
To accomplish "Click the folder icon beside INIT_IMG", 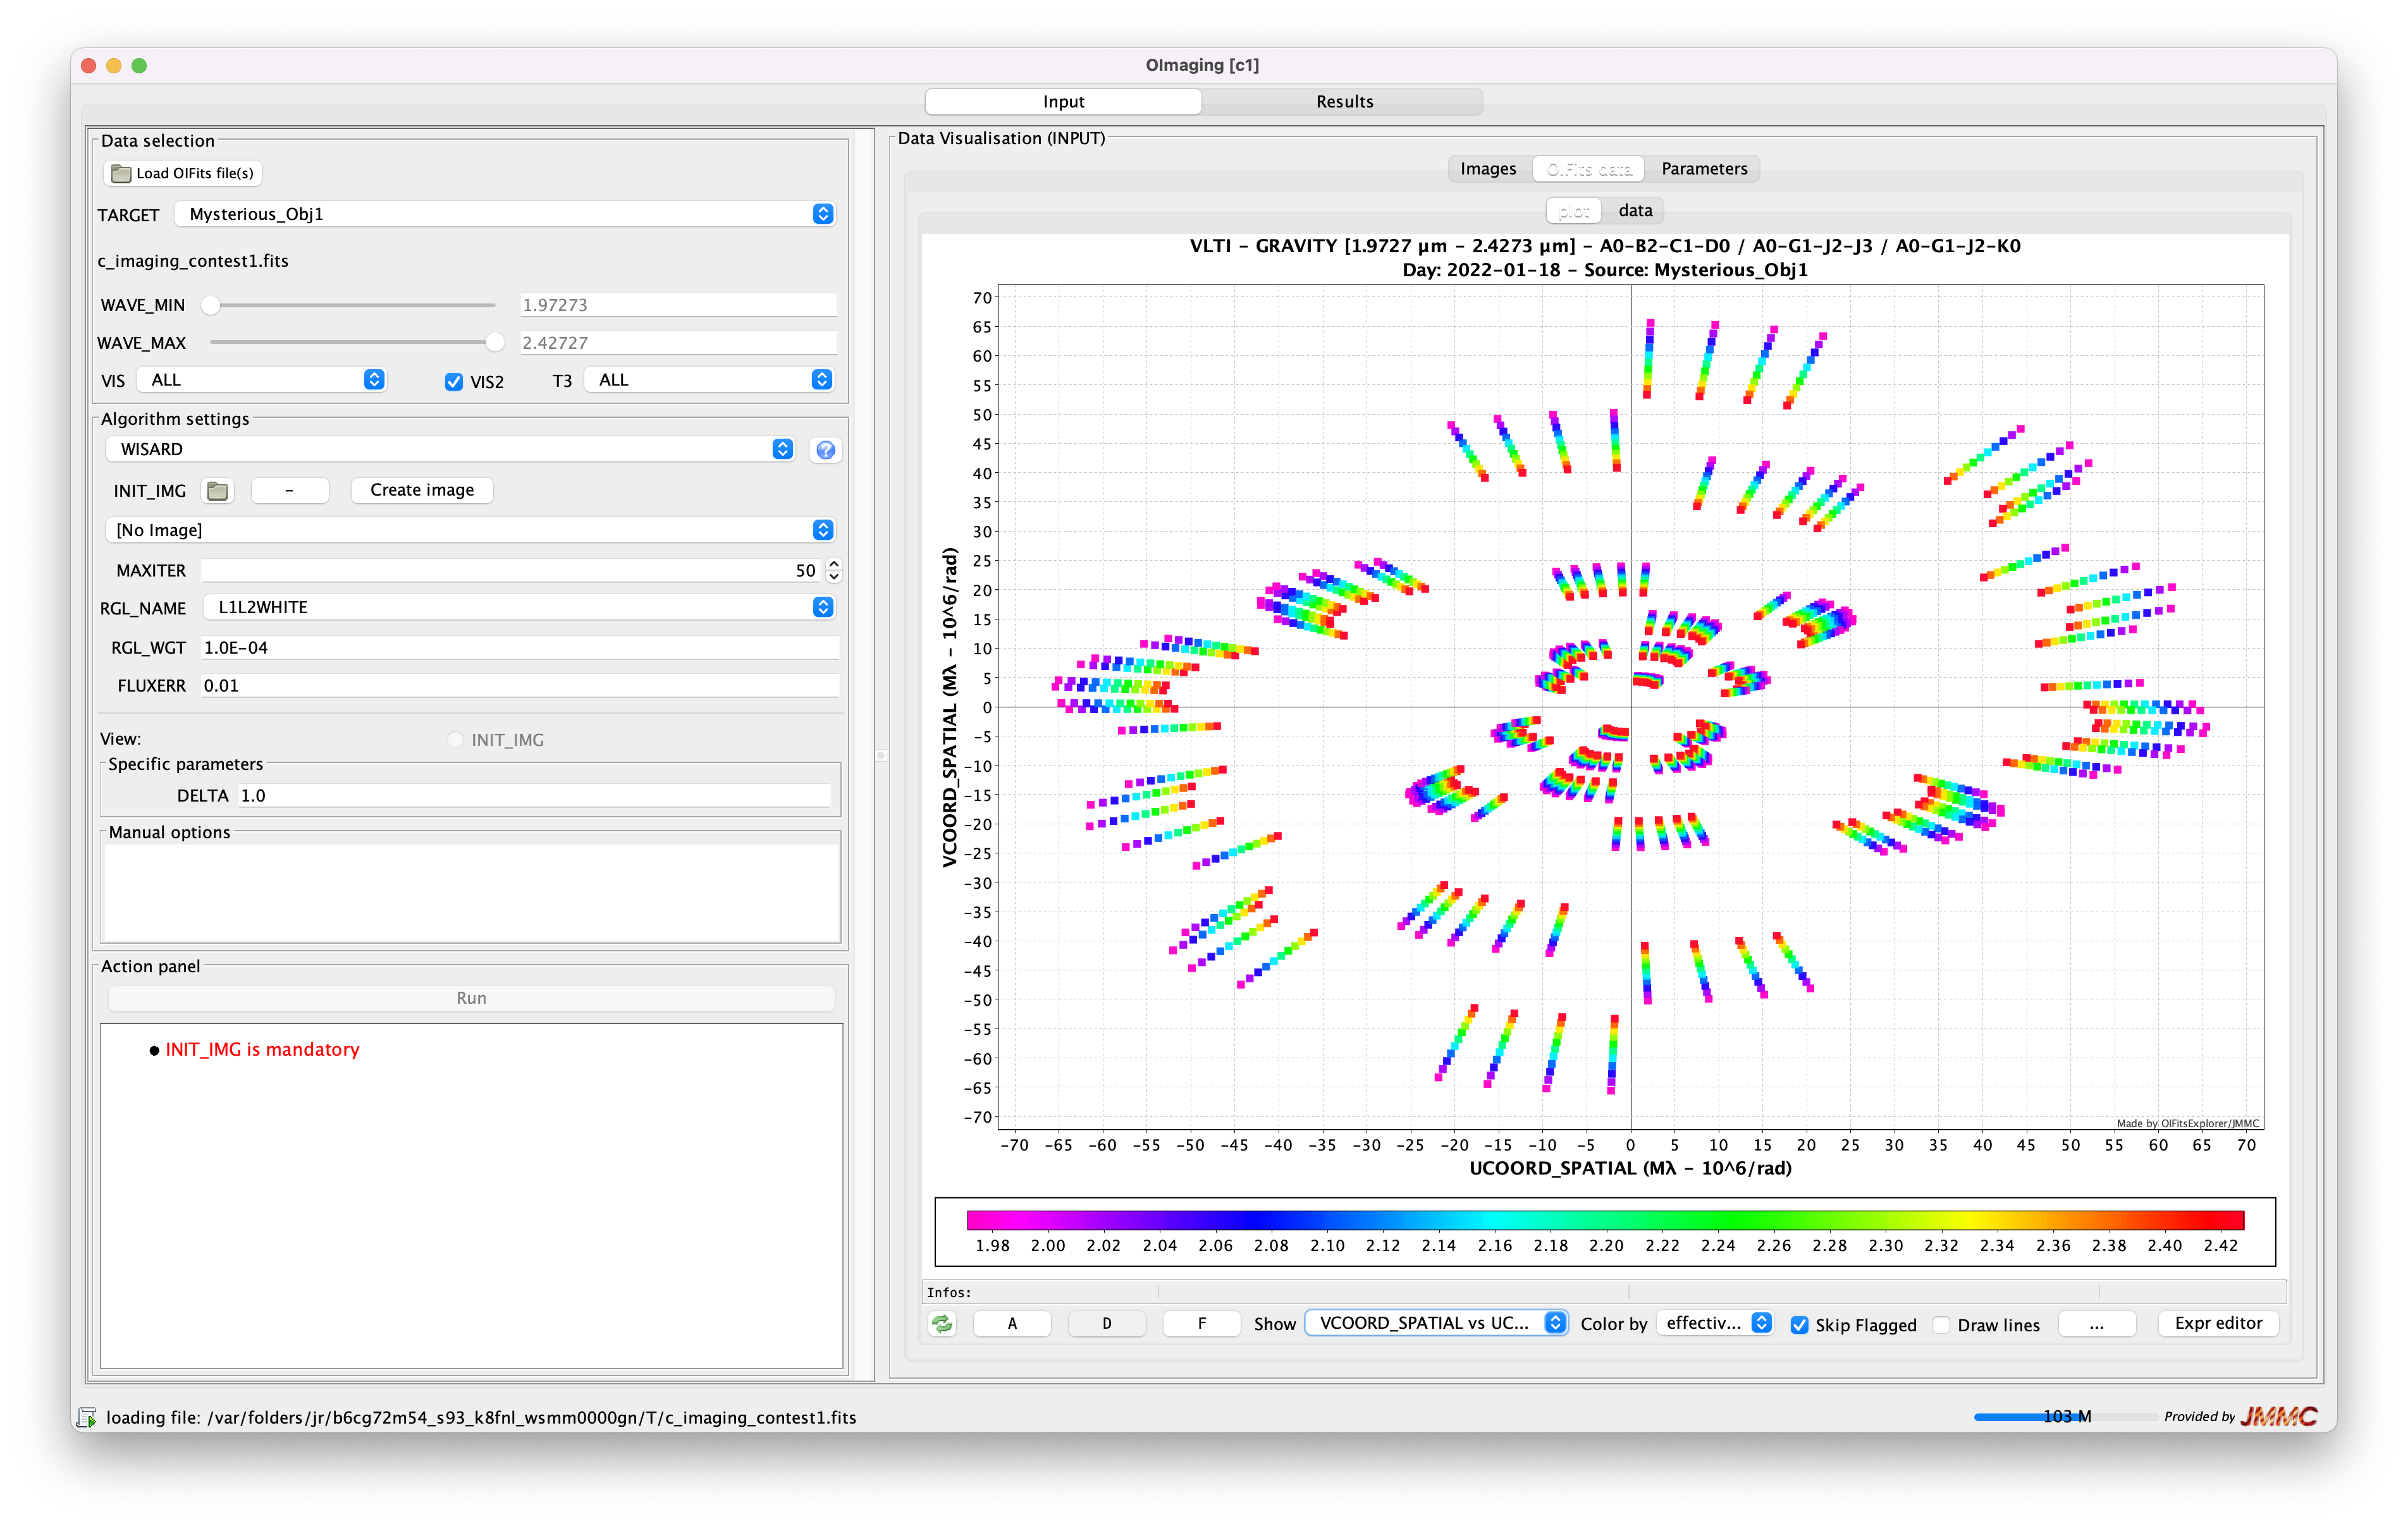I will click(x=217, y=490).
